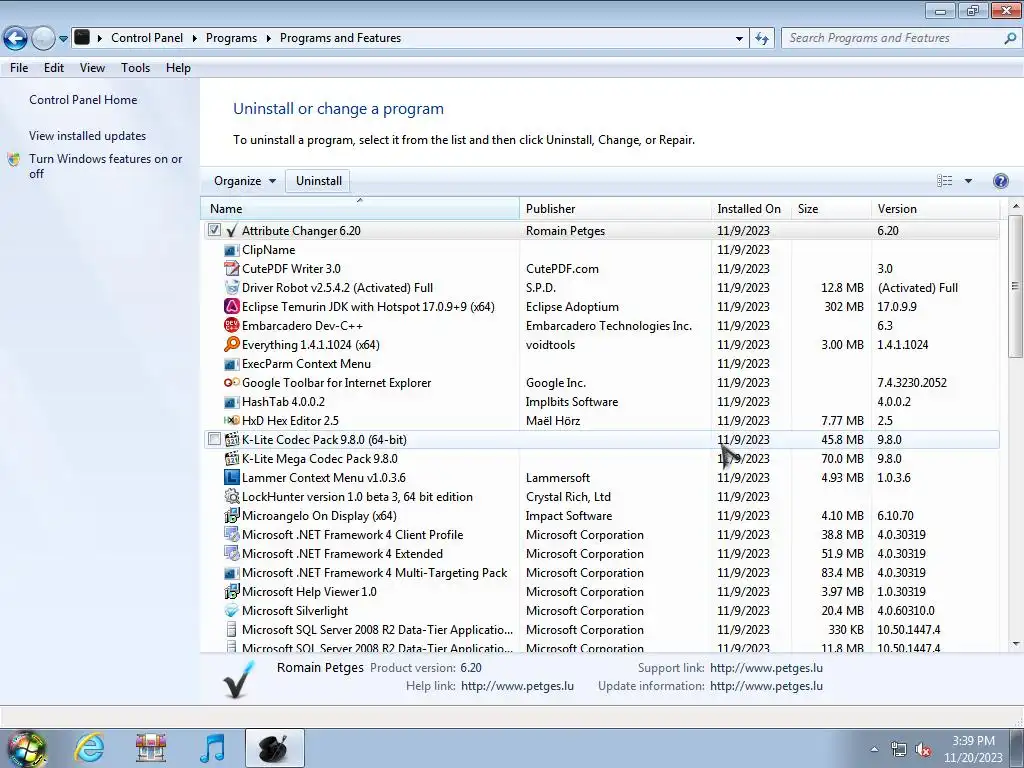Click the ClipName program icon
This screenshot has height=768, width=1024.
(231, 250)
